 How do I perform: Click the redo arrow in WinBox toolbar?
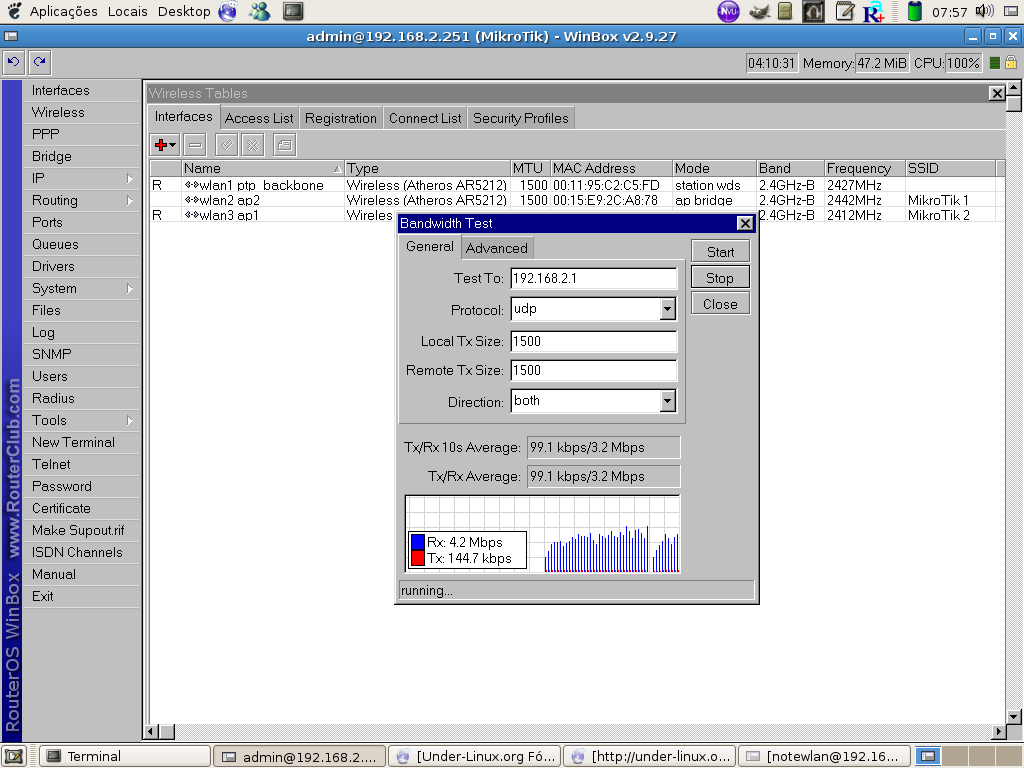click(39, 62)
